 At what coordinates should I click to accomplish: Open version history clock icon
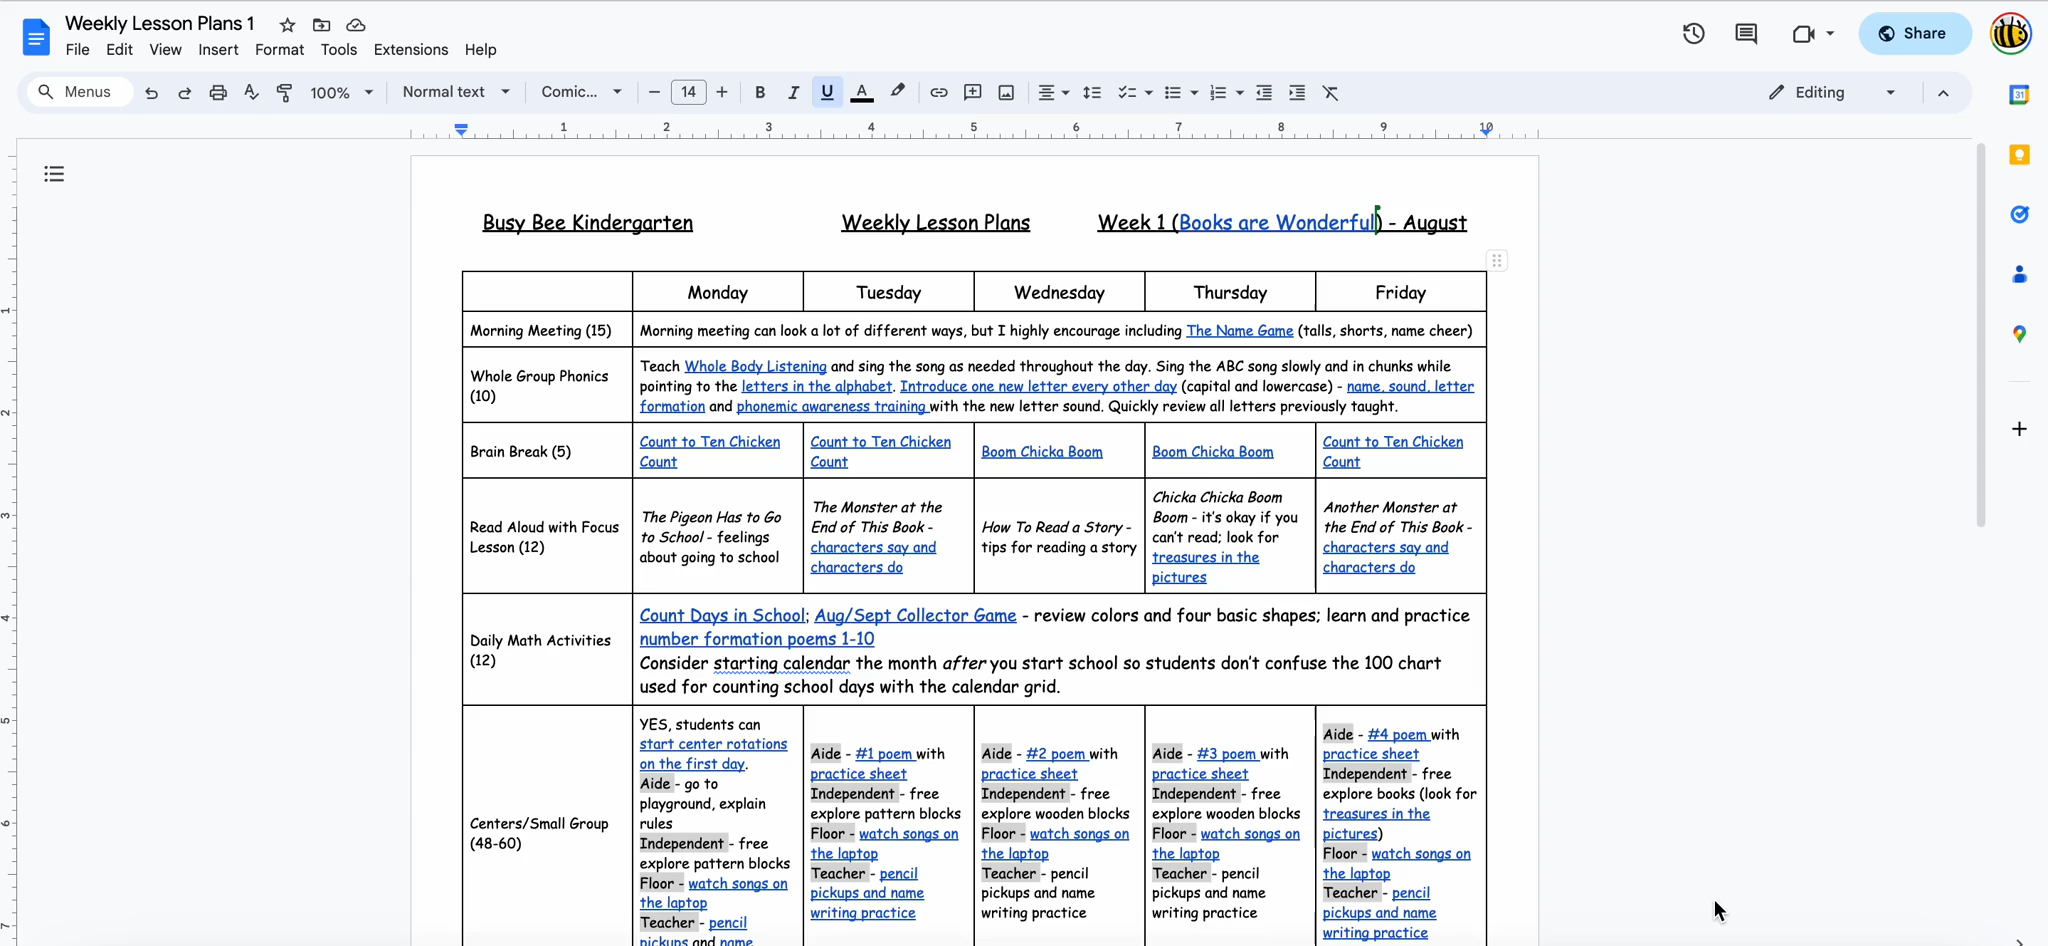[1693, 33]
